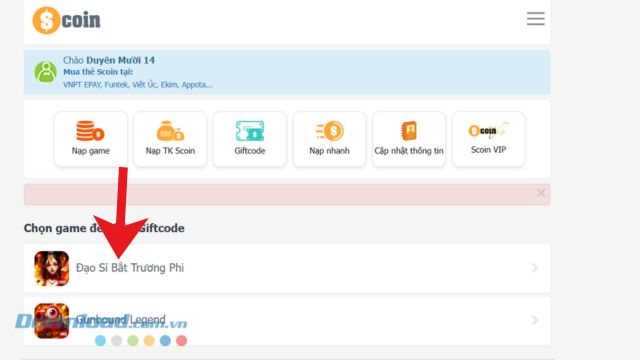
Task: Open the Nạp game card
Action: 91,139
